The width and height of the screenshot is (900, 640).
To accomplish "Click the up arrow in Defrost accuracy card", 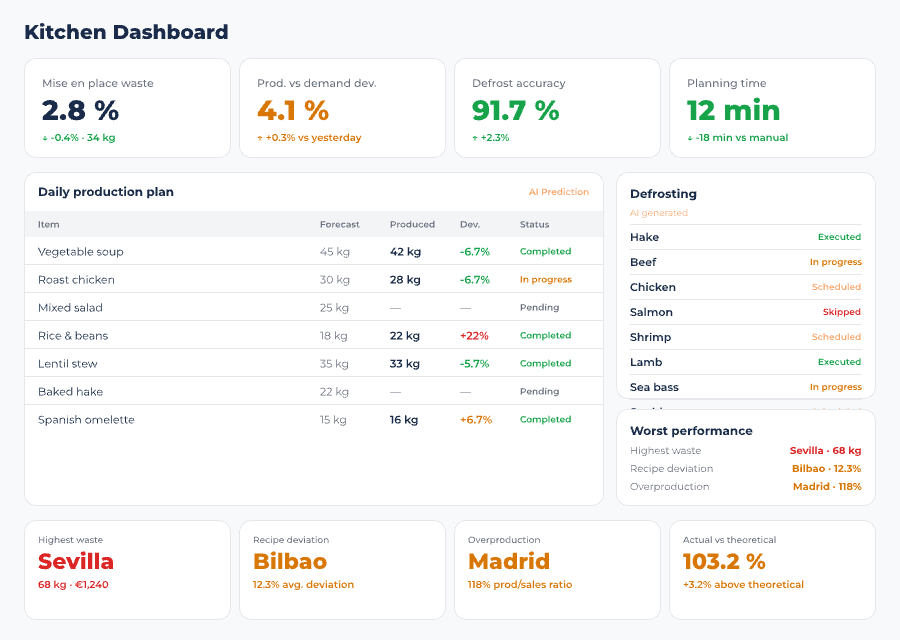I will click(475, 138).
